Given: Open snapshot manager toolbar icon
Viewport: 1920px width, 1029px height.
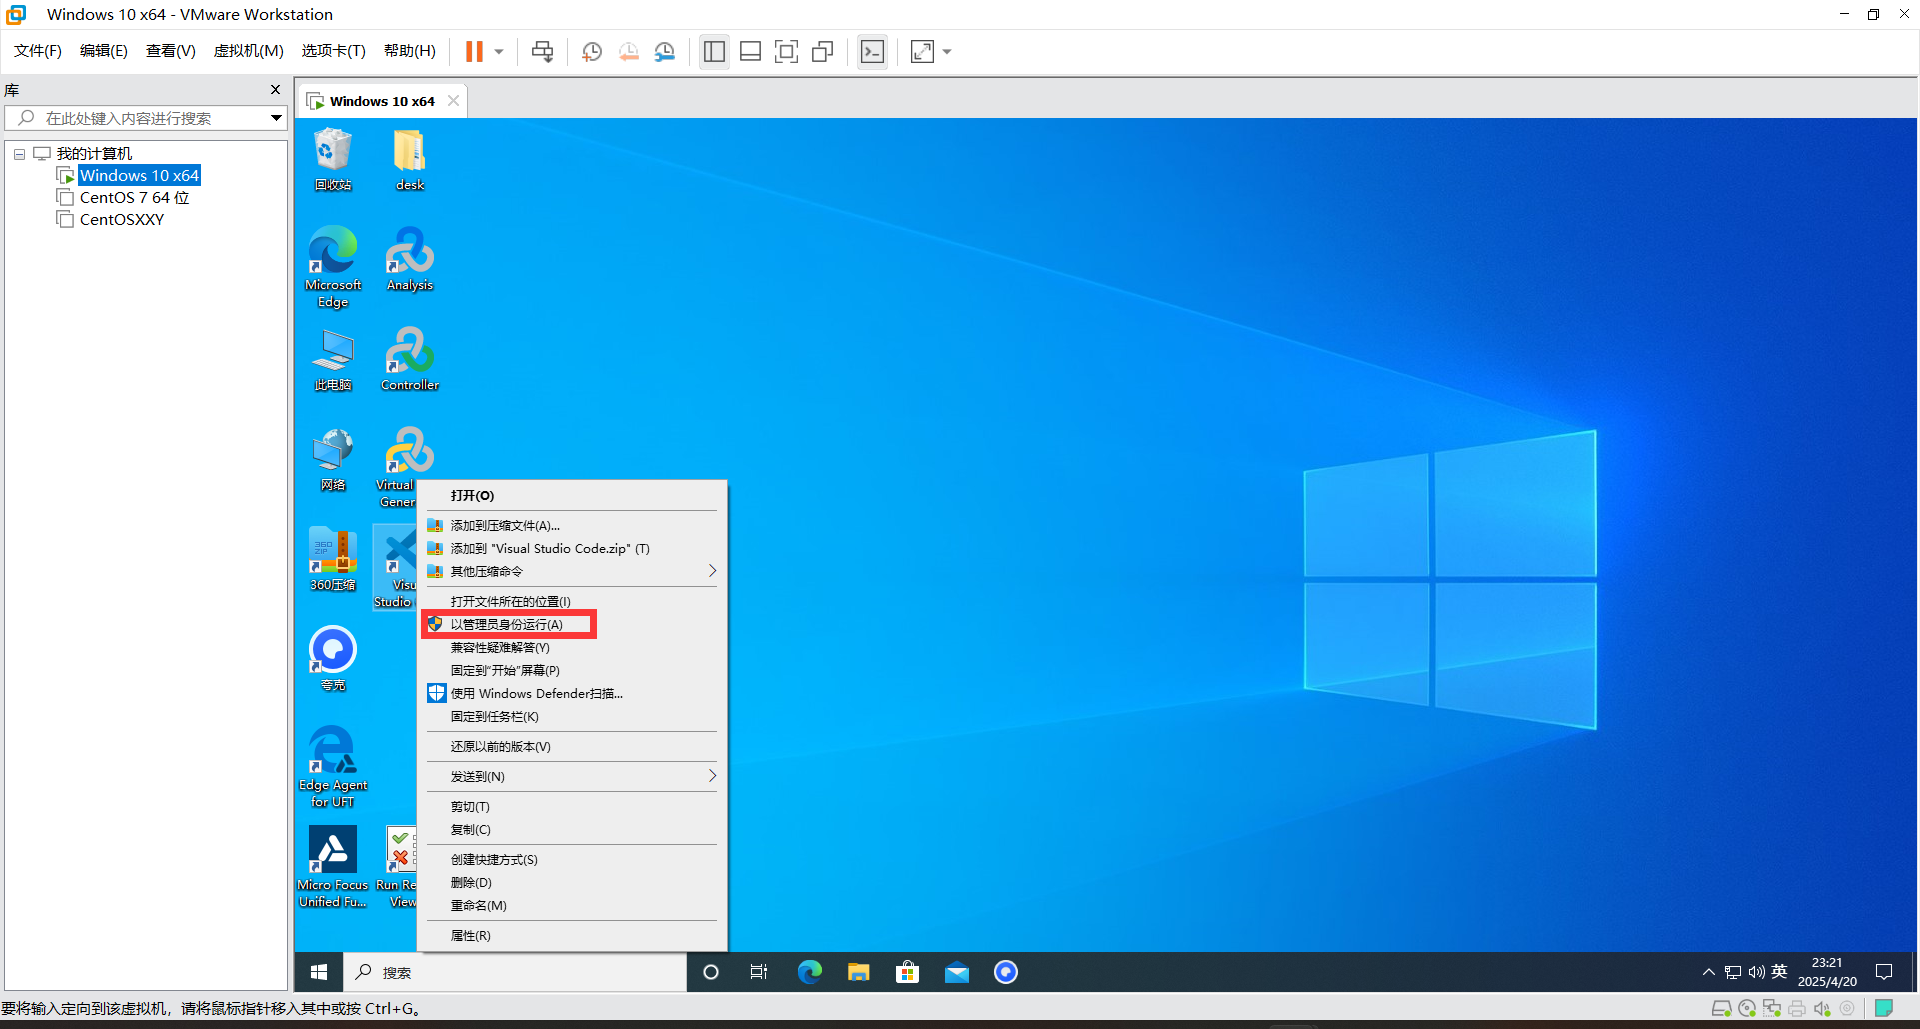Looking at the screenshot, I should click(x=665, y=52).
